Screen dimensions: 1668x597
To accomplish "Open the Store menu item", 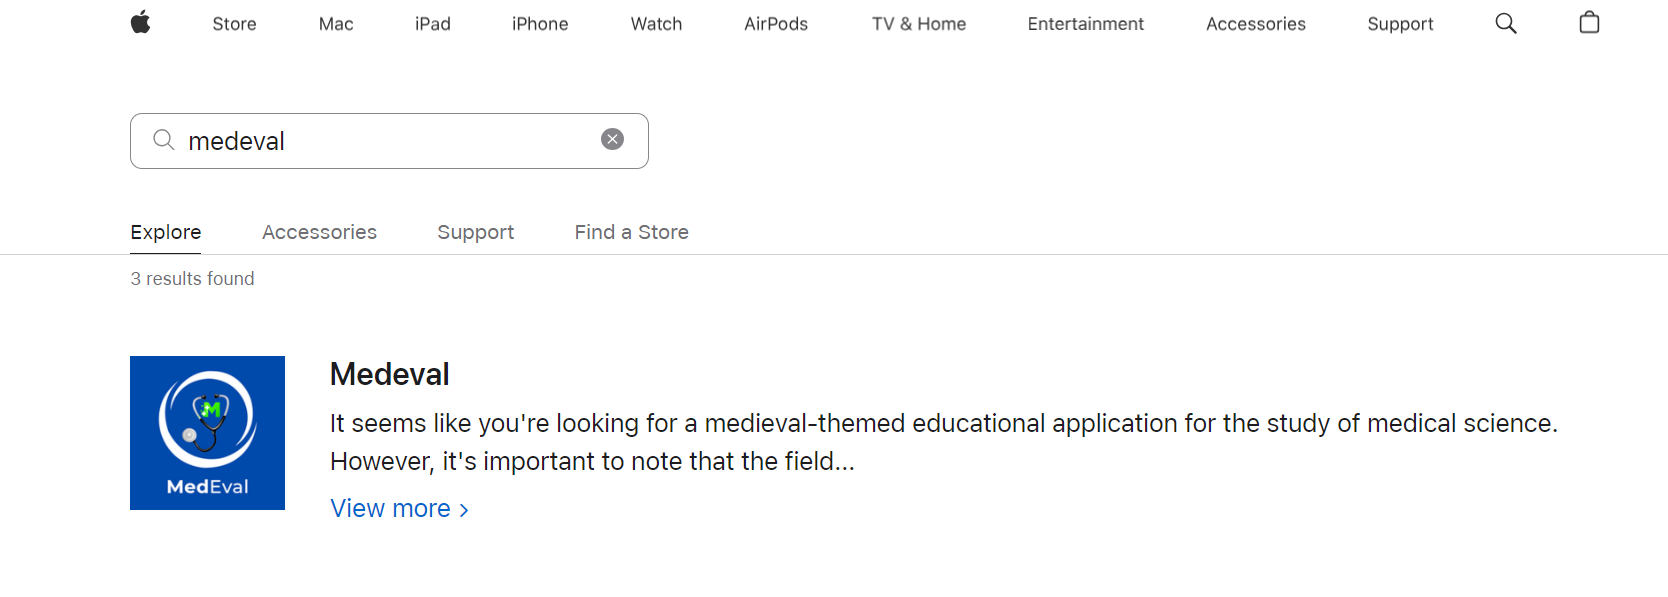I will 234,24.
